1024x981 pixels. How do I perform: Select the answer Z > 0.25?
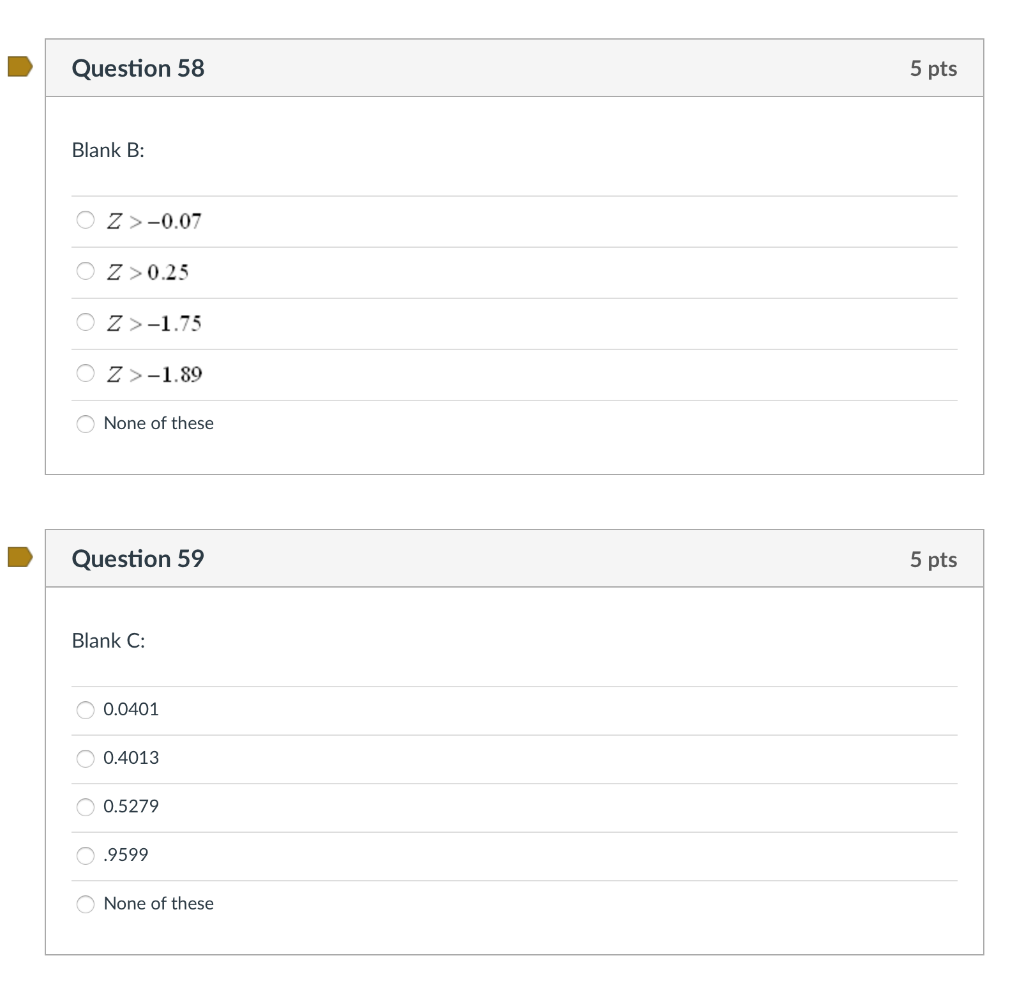tap(85, 271)
